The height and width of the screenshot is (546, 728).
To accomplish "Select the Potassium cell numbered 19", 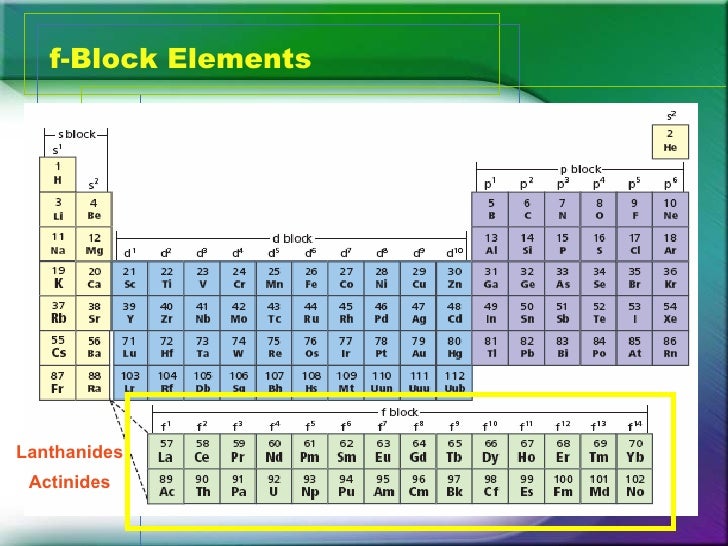I will (x=58, y=279).
